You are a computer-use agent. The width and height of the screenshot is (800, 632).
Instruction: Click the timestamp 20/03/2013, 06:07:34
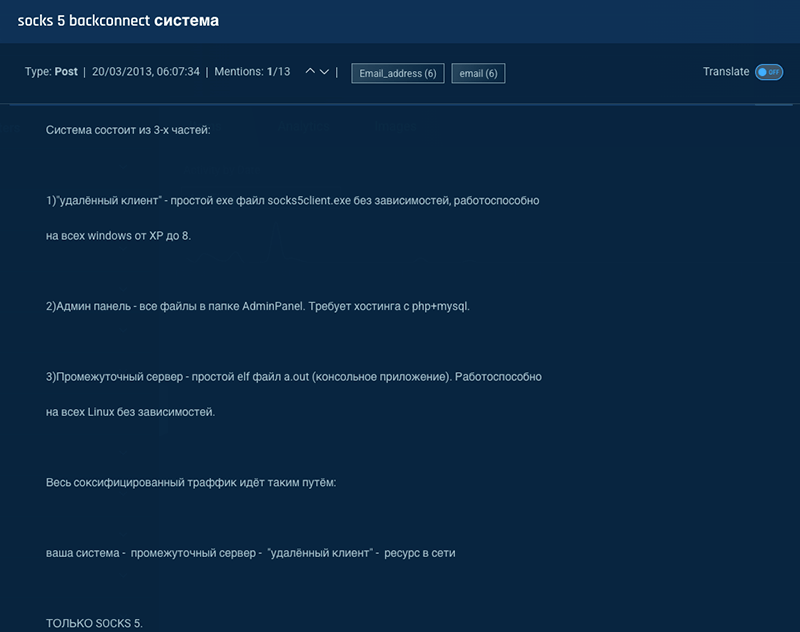[x=144, y=72]
